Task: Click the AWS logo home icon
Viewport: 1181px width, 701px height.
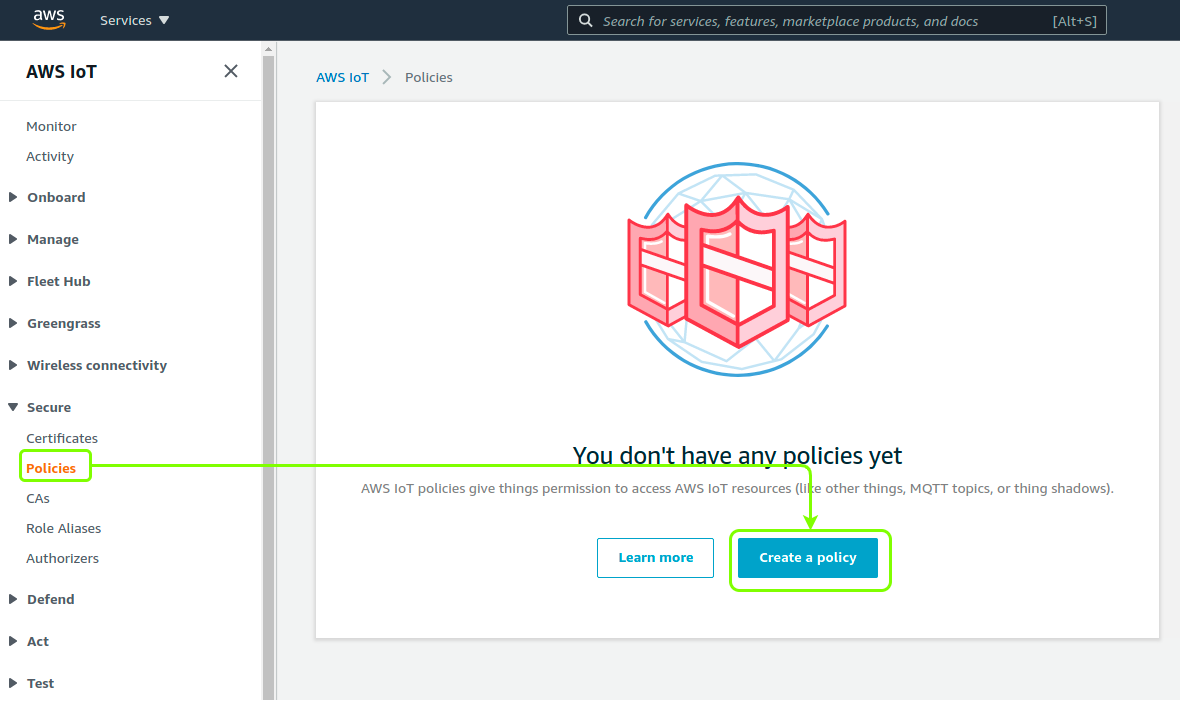Action: (x=49, y=20)
